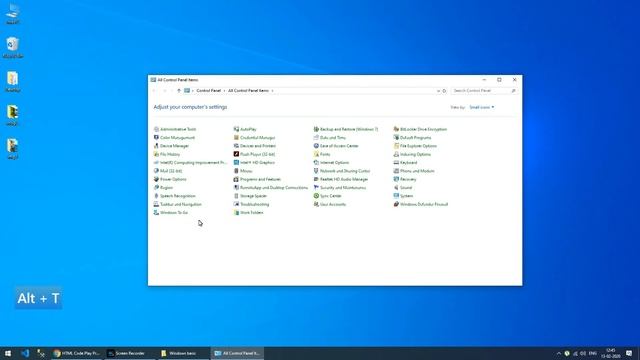Switch to Windows basic taskbar window
Screen dimensions: 640x360
coord(183,353)
